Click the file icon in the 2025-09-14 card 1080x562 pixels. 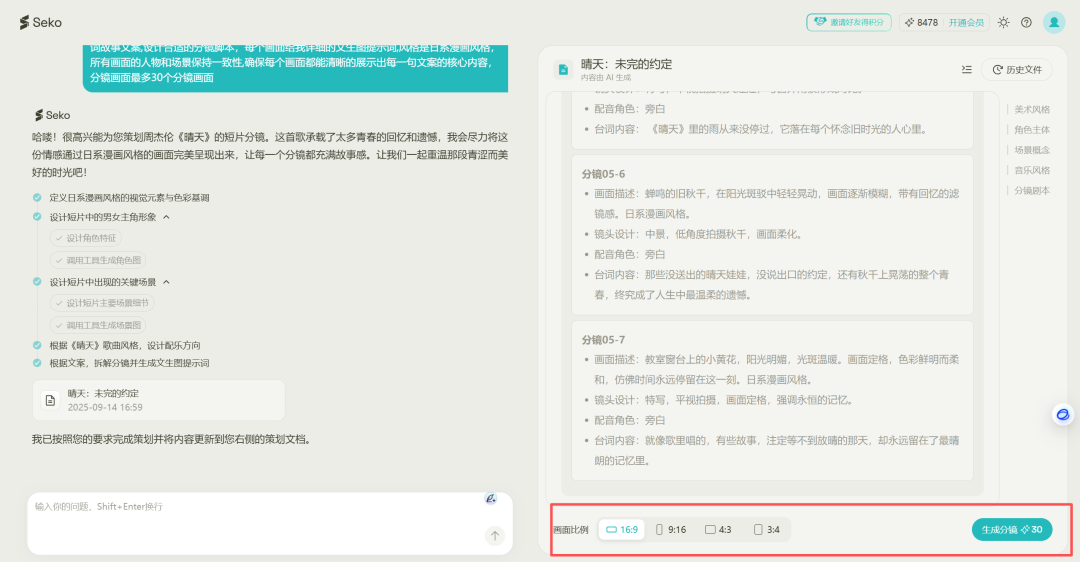click(50, 400)
